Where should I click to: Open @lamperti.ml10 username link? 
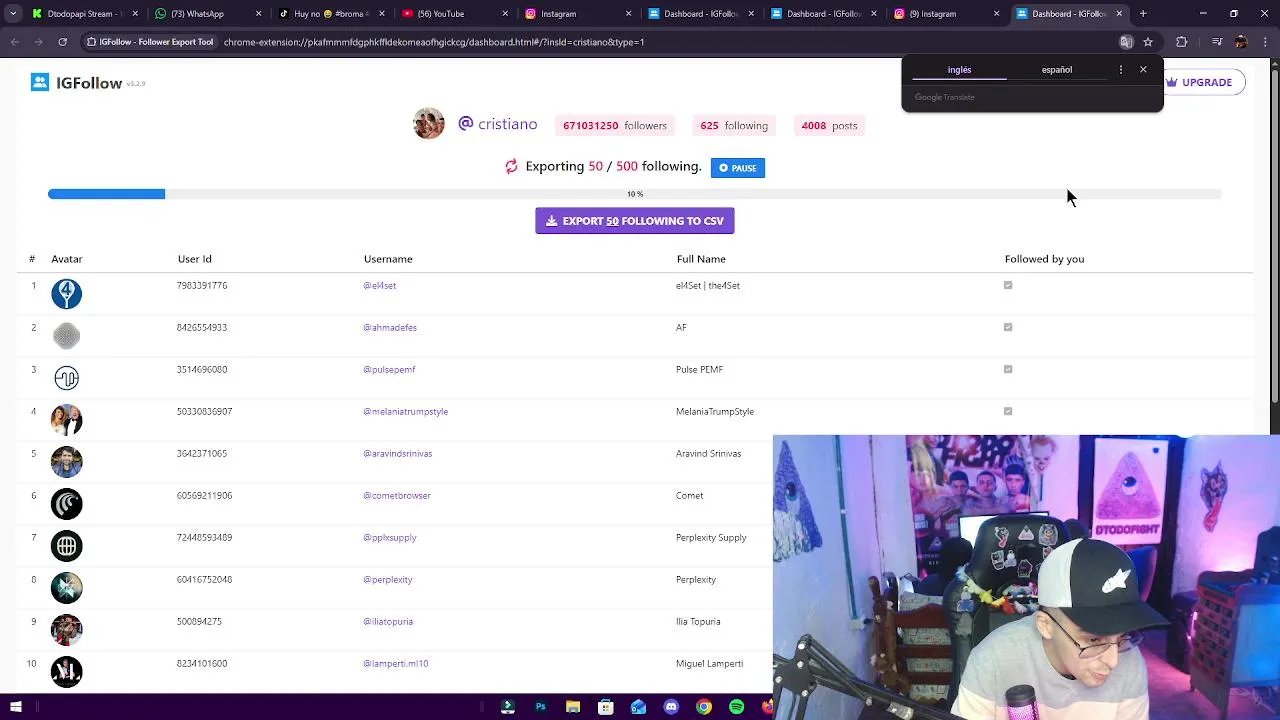(x=396, y=663)
